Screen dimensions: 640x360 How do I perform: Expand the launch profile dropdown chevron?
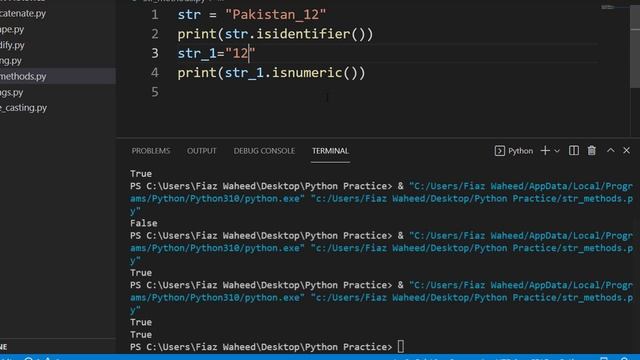[557, 151]
